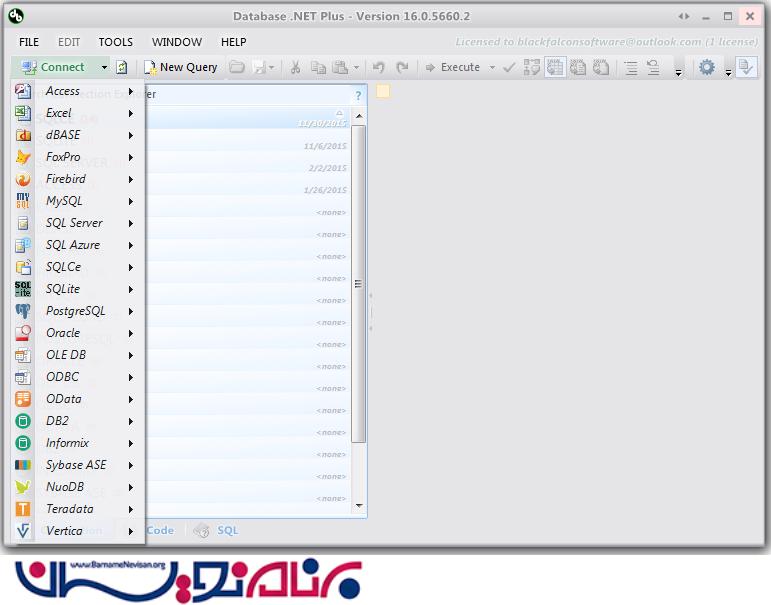Click the Firebird icon
Image resolution: width=771 pixels, height=605 pixels.
(x=23, y=179)
